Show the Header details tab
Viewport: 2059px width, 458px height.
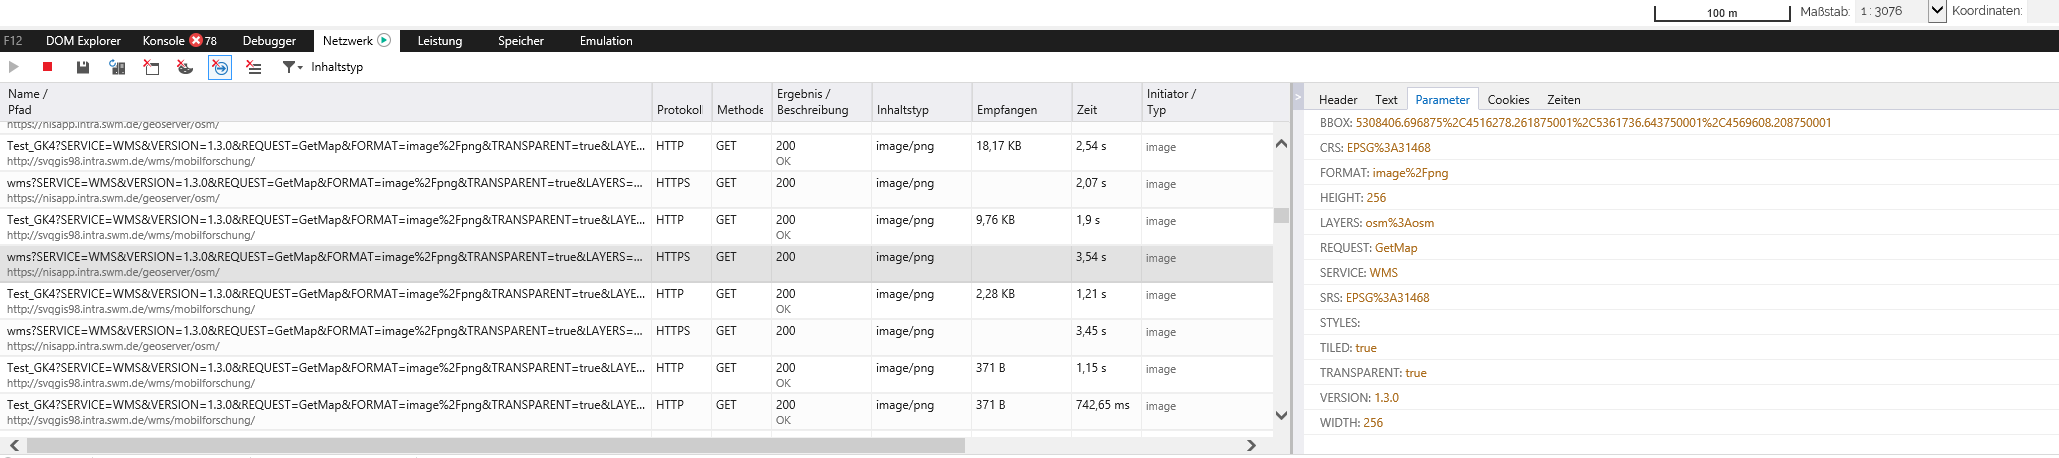point(1338,100)
